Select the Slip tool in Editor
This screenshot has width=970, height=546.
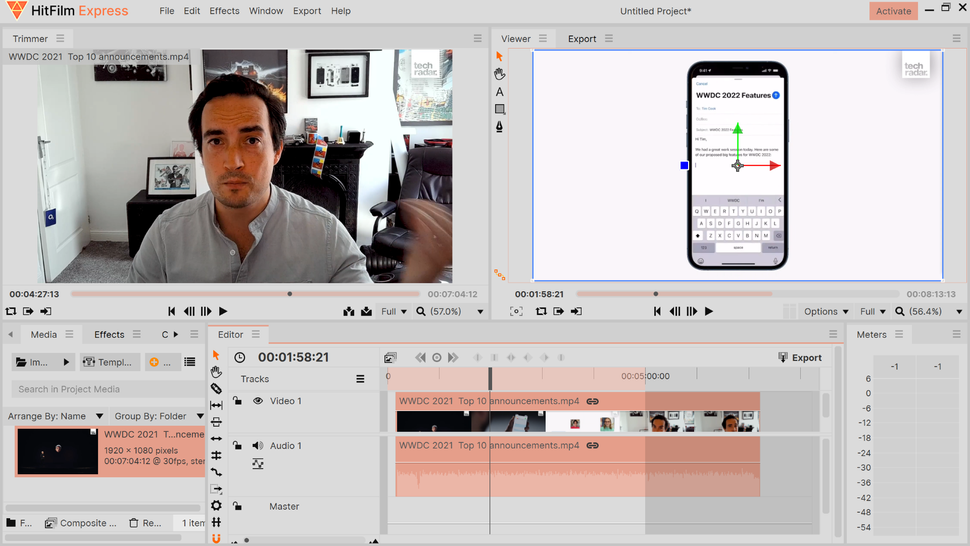(216, 406)
